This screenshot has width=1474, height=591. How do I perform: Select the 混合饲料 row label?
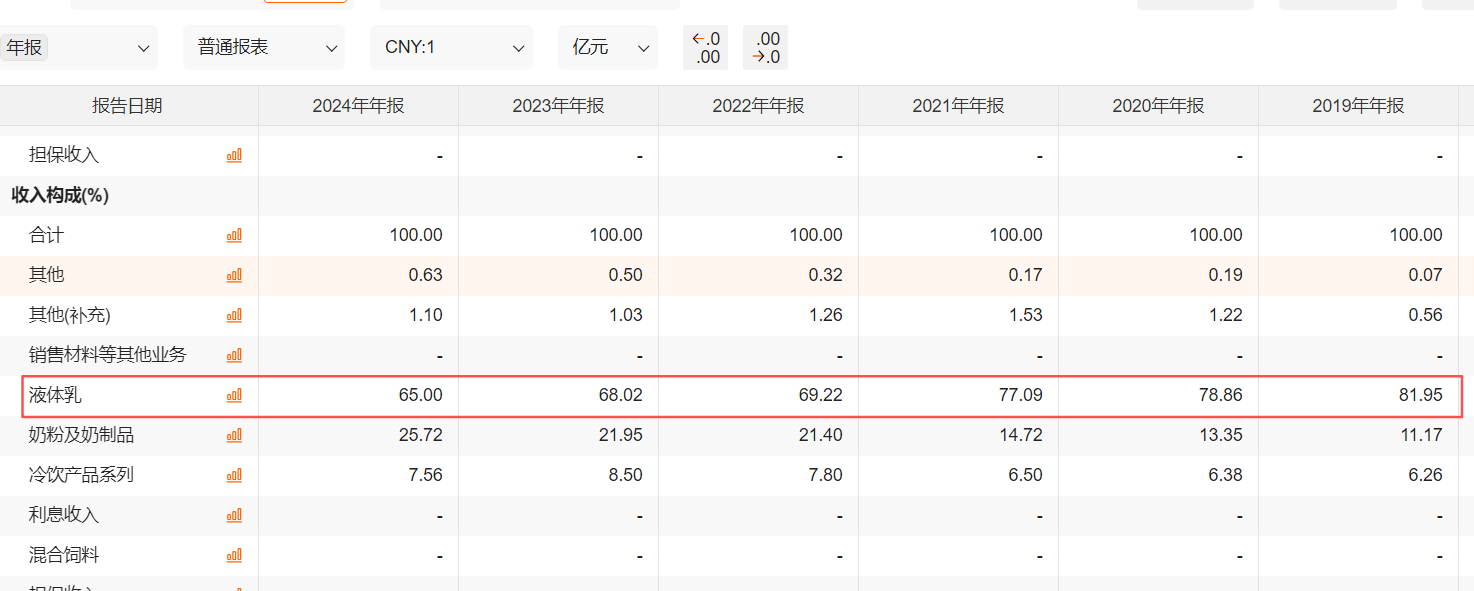tap(64, 555)
